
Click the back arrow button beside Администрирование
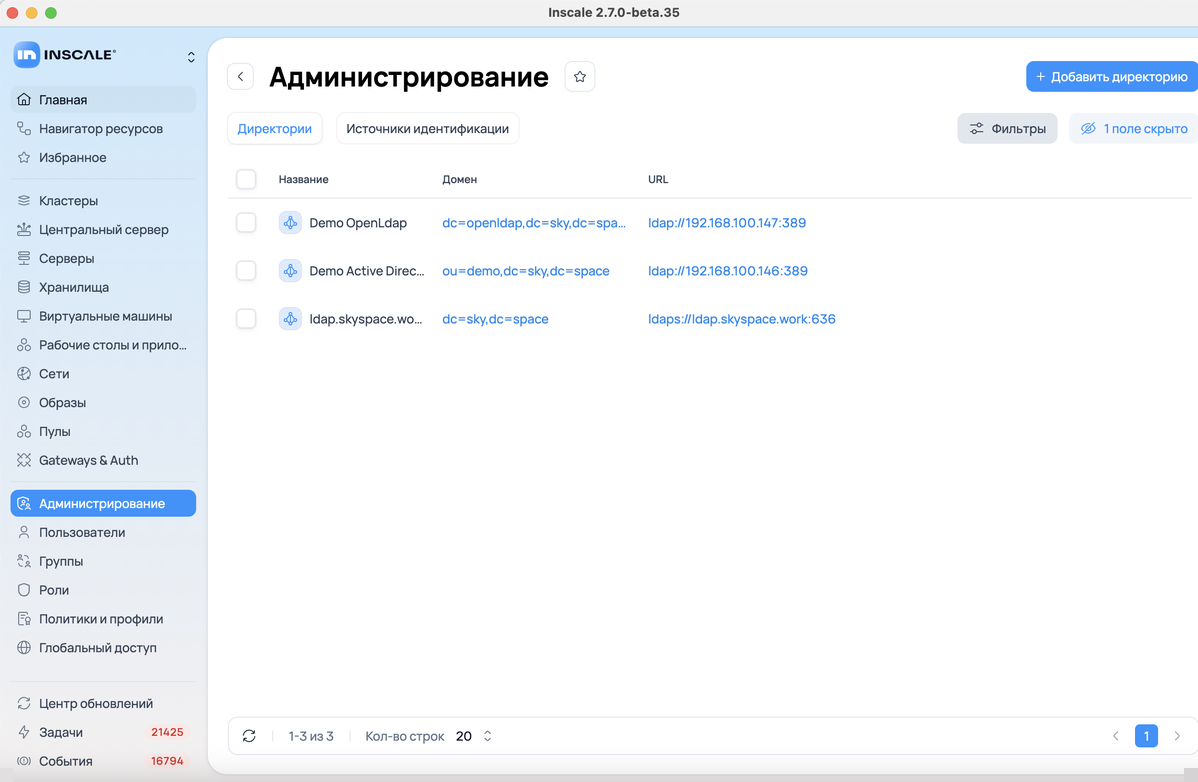point(241,76)
